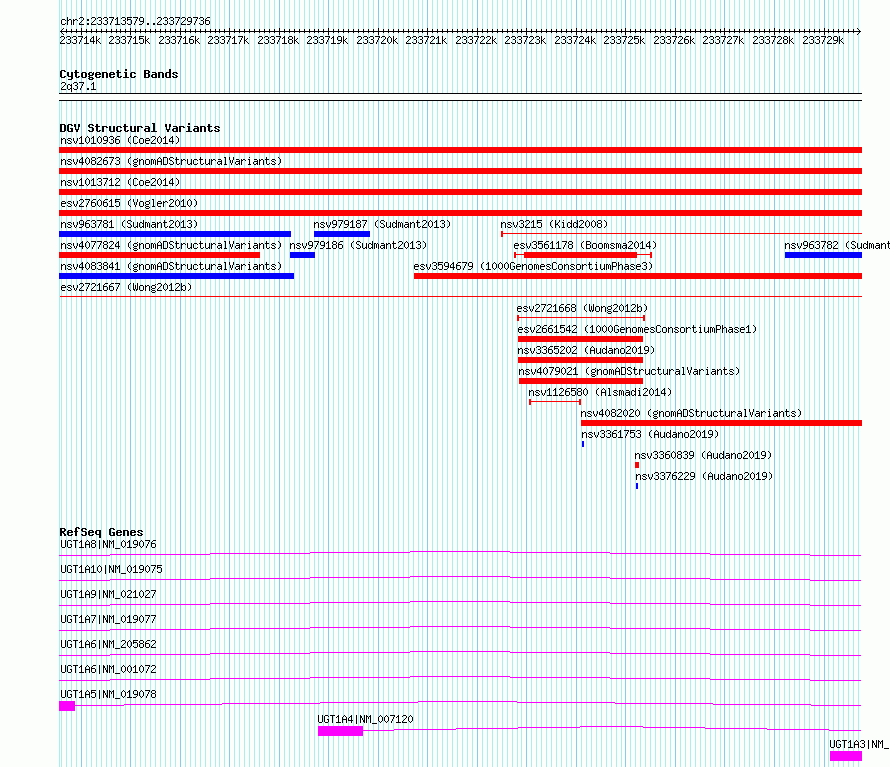Select the UGT1A4|NM_007120 magenta exon block
Viewport: 890px width, 767px height.
(341, 731)
